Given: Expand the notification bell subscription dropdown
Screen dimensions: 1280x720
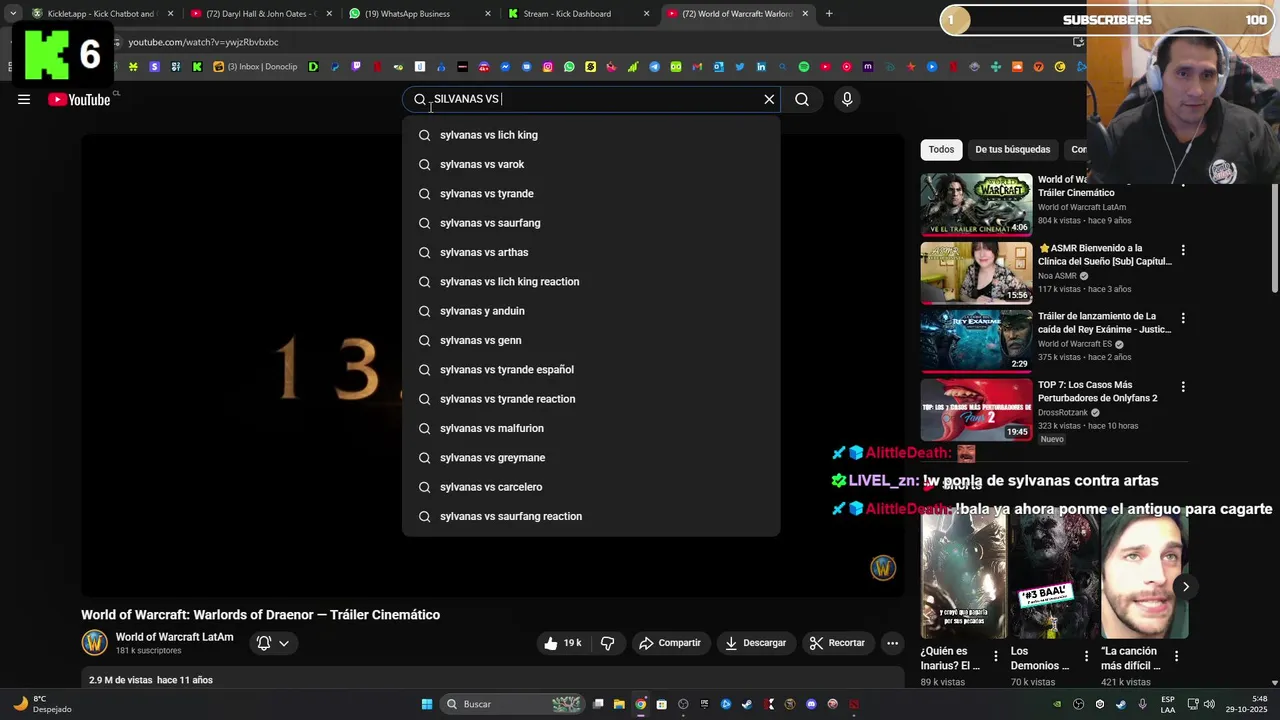Looking at the screenshot, I should pyautogui.click(x=273, y=643).
